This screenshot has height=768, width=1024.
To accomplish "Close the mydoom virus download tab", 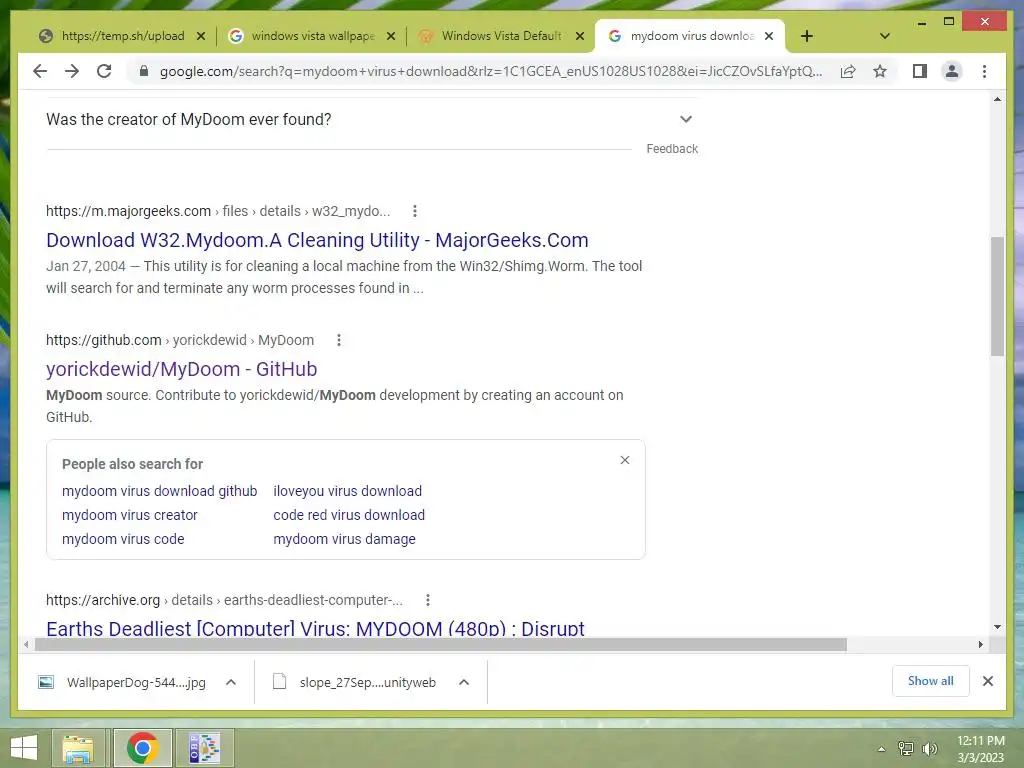I will 769,36.
